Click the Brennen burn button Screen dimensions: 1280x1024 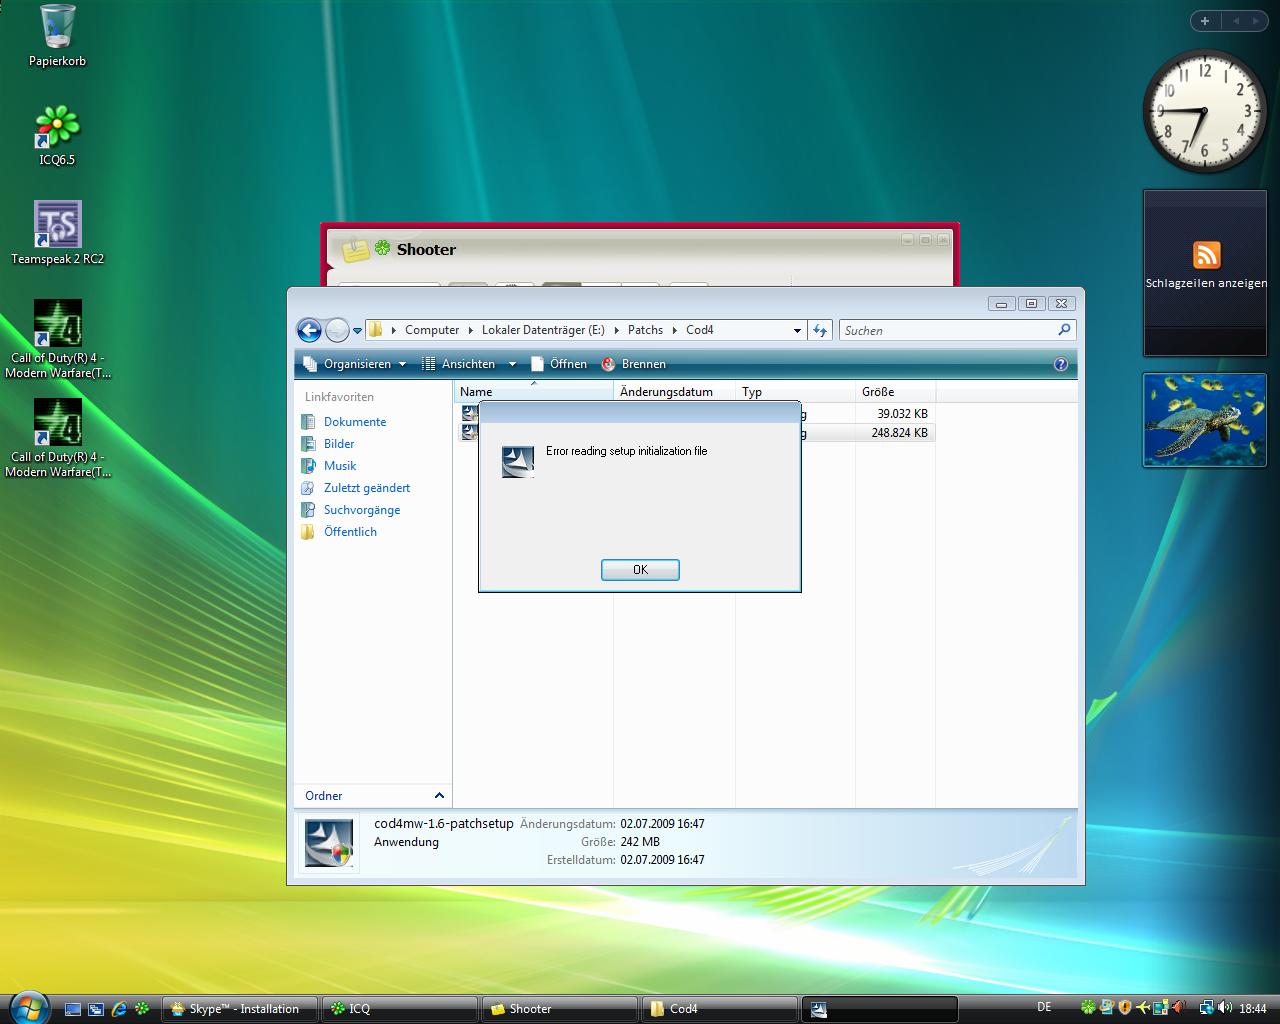tap(634, 364)
